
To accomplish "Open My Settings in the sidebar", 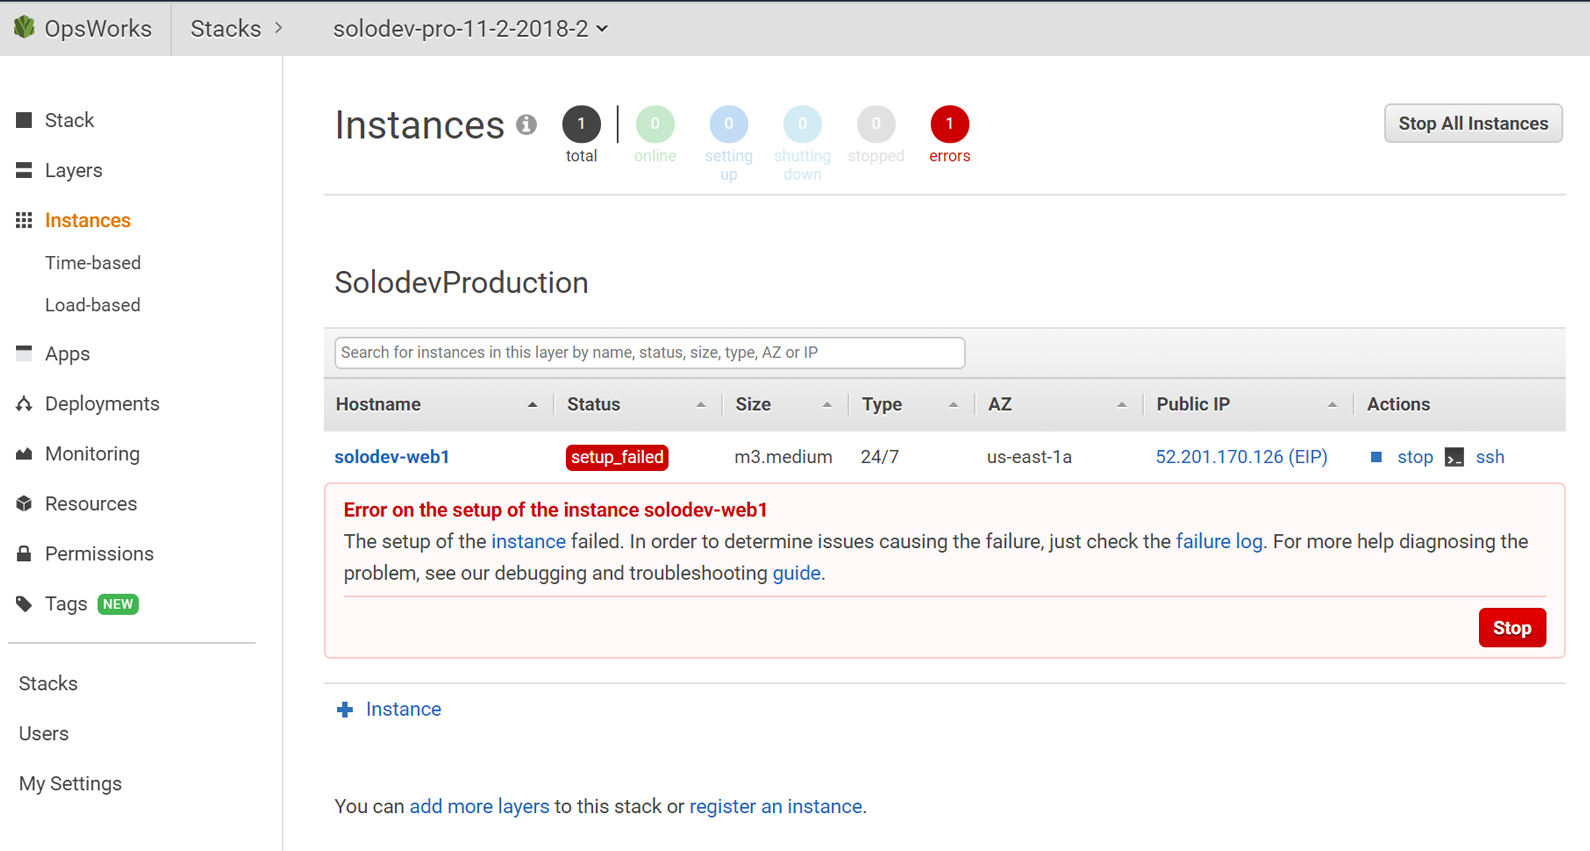I will (70, 784).
